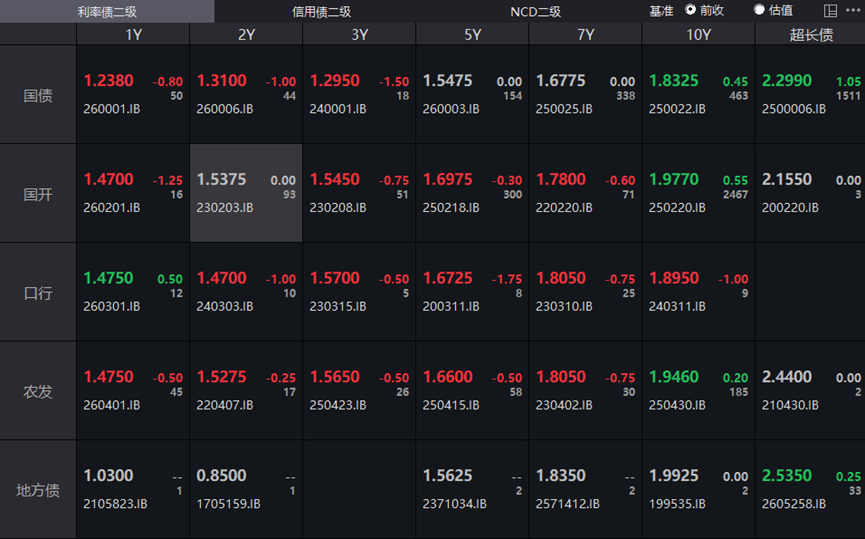
Task: Open bond 250218.IB quote cell
Action: click(x=472, y=194)
